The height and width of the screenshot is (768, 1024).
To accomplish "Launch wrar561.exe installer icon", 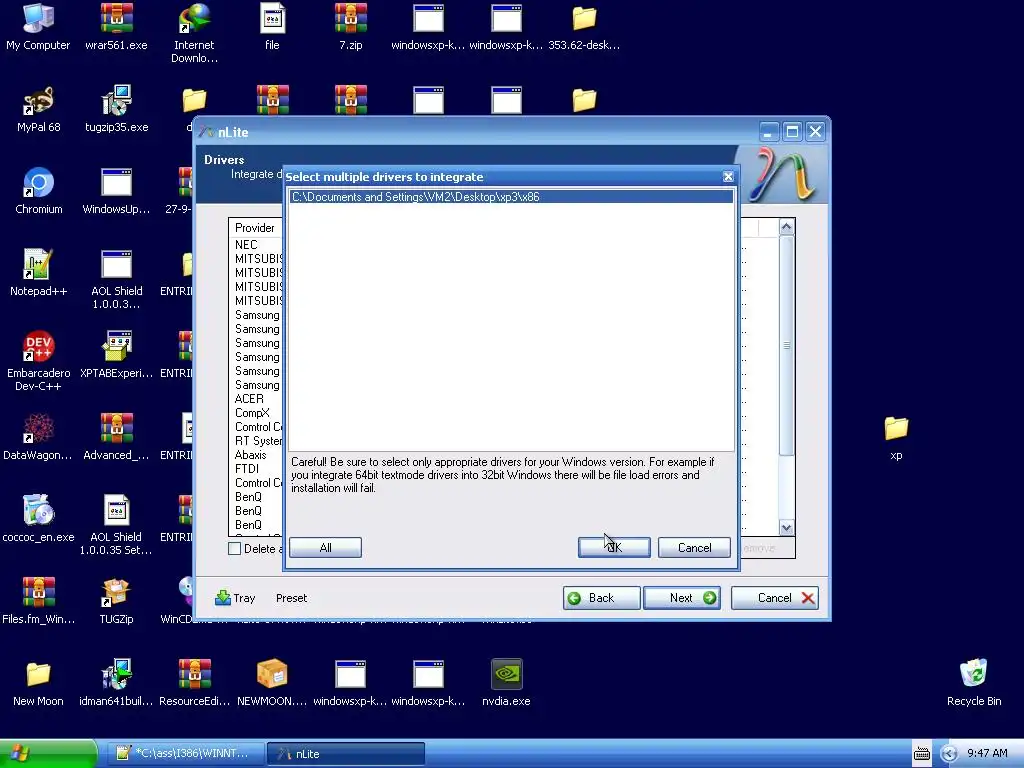I will point(116,27).
